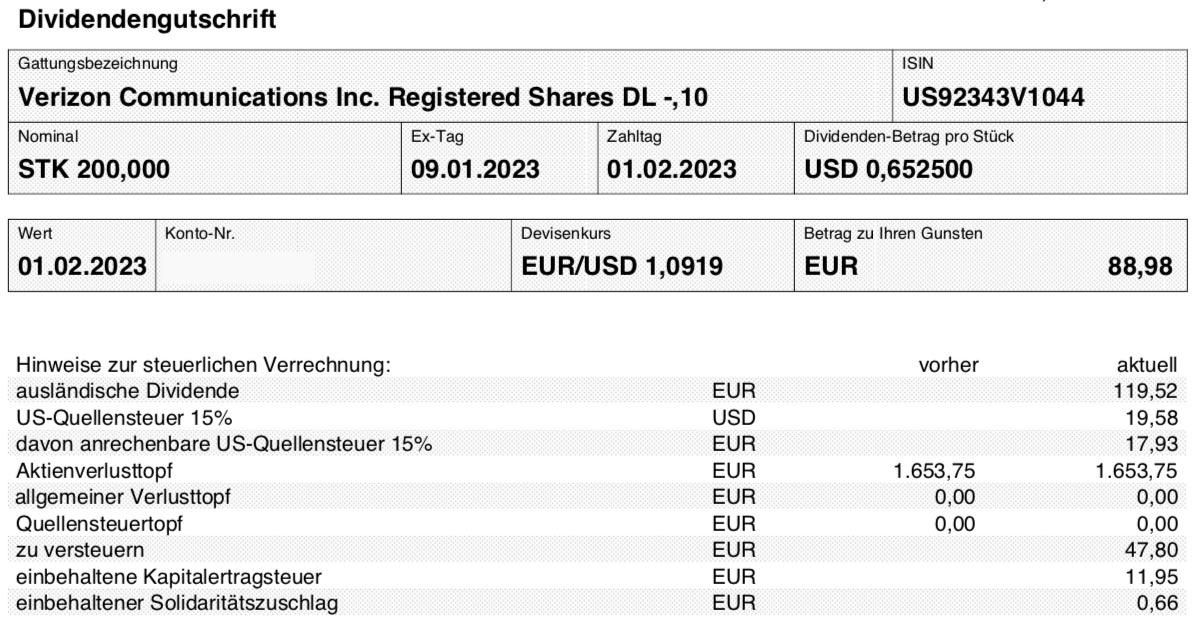Click the Solidaritätszuschlag row label
This screenshot has height=620, width=1194.
[x=177, y=603]
